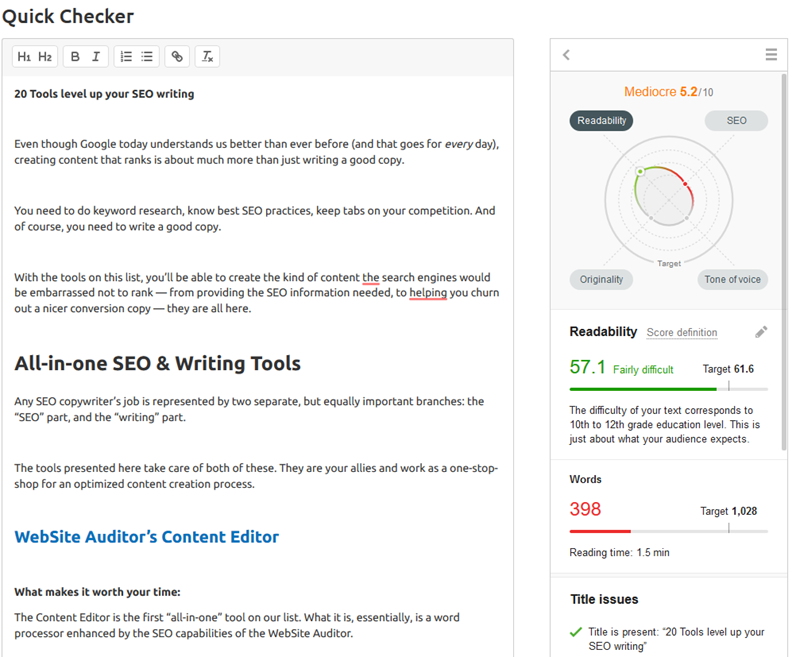This screenshot has height=657, width=800.
Task: Insert a numbered list
Action: click(126, 57)
